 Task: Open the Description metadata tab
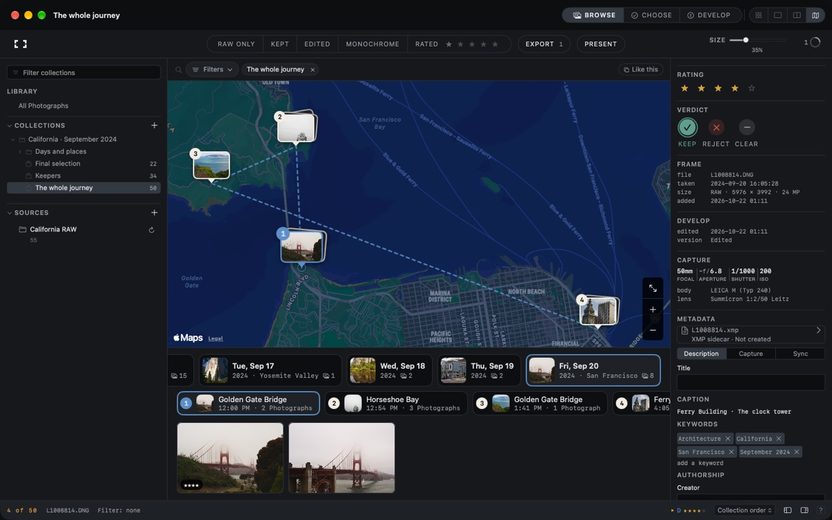[701, 354]
